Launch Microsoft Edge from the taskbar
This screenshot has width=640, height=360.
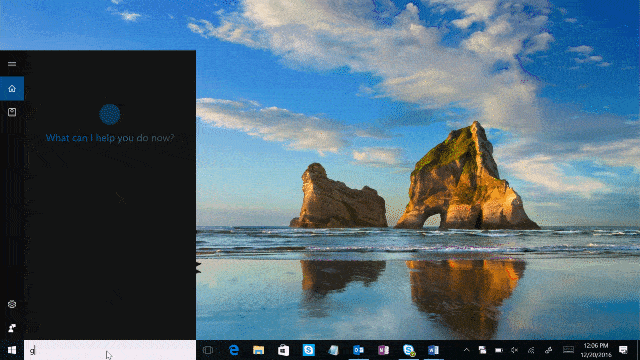pos(233,350)
